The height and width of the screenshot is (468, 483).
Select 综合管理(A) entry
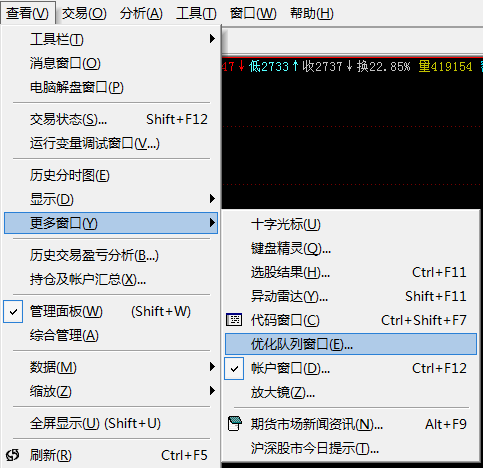click(111, 335)
